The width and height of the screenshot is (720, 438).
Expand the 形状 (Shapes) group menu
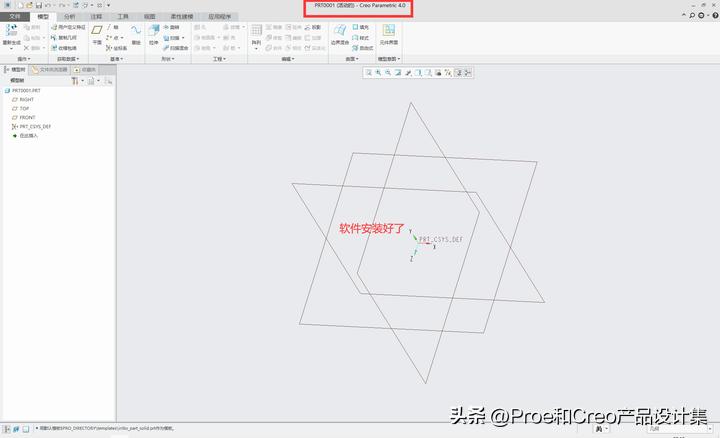(x=168, y=59)
